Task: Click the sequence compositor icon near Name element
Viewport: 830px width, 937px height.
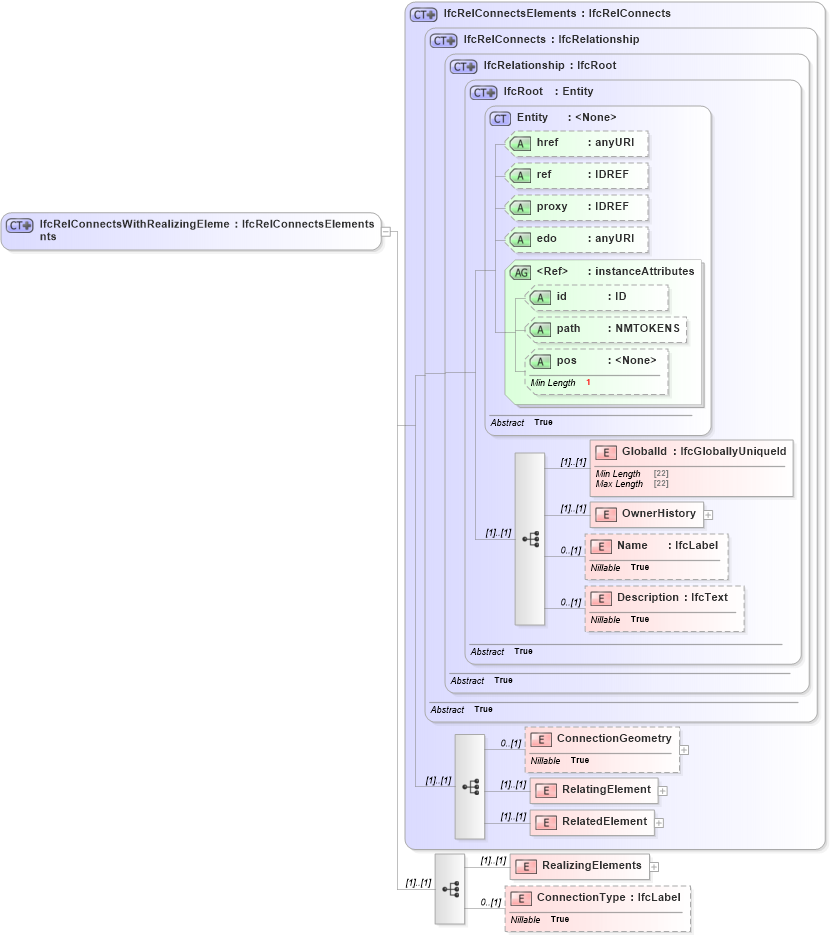Action: (x=530, y=539)
